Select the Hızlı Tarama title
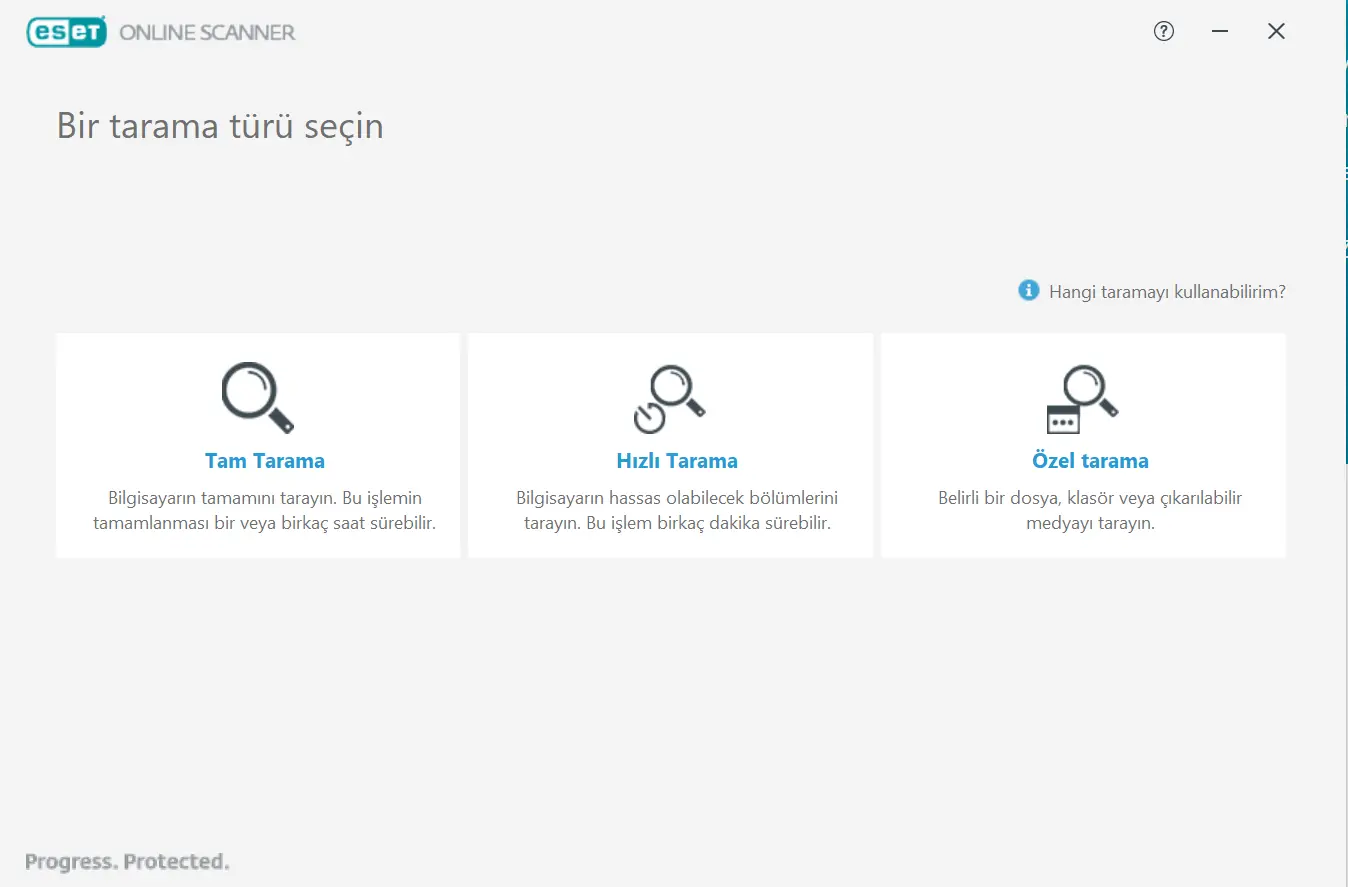Screen dimensions: 1348x887 point(677,461)
